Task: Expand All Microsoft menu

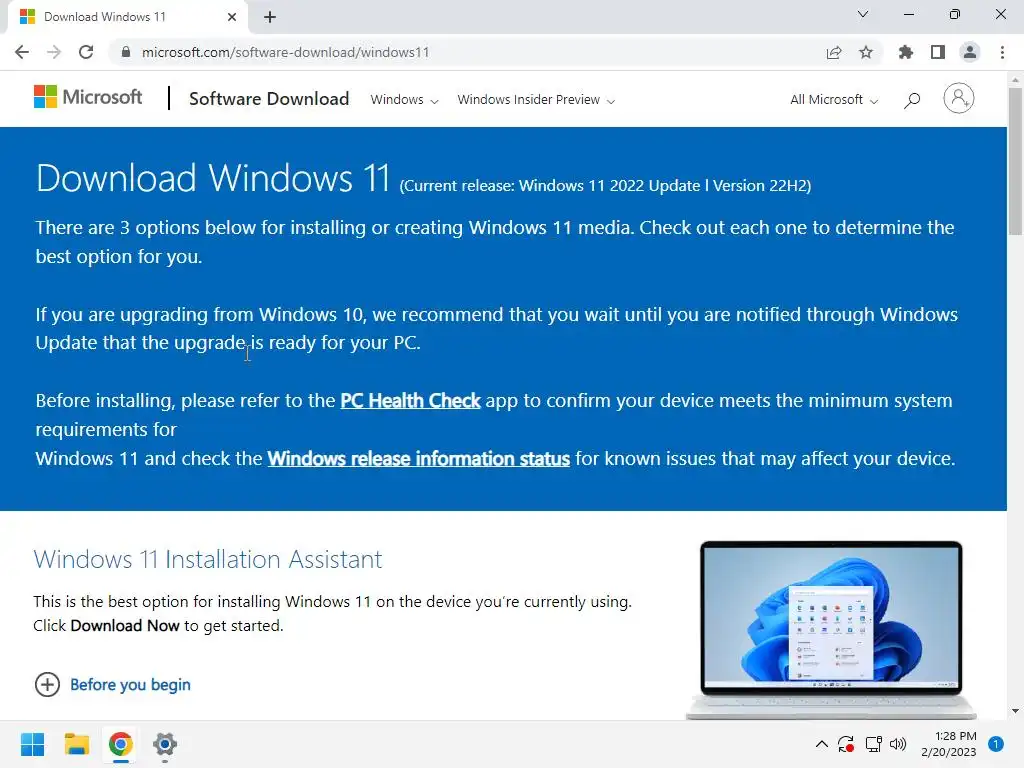Action: [834, 100]
